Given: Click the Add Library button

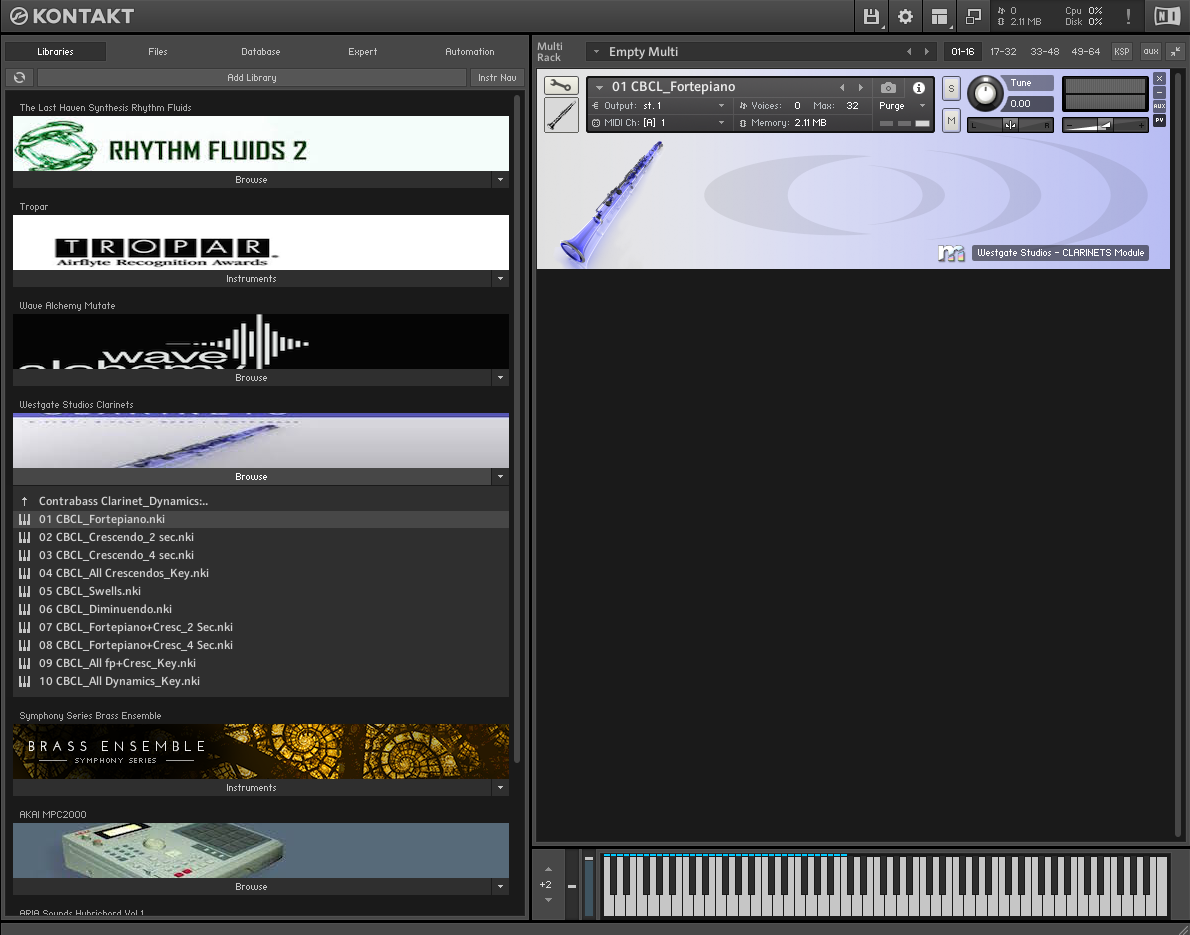Looking at the screenshot, I should tap(252, 77).
